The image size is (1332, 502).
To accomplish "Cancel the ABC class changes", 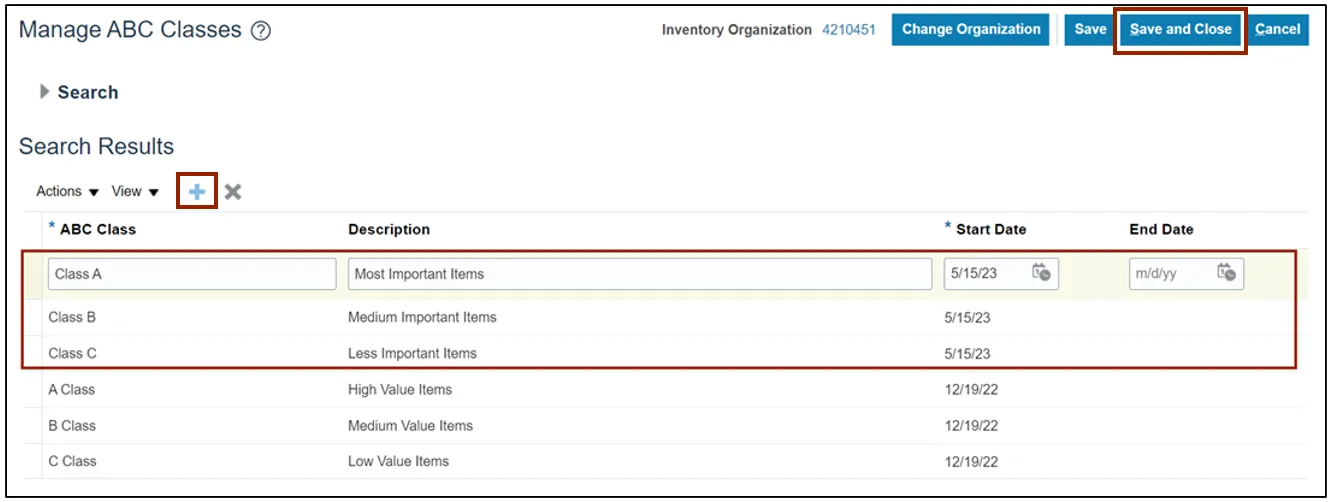I will pyautogui.click(x=1277, y=30).
